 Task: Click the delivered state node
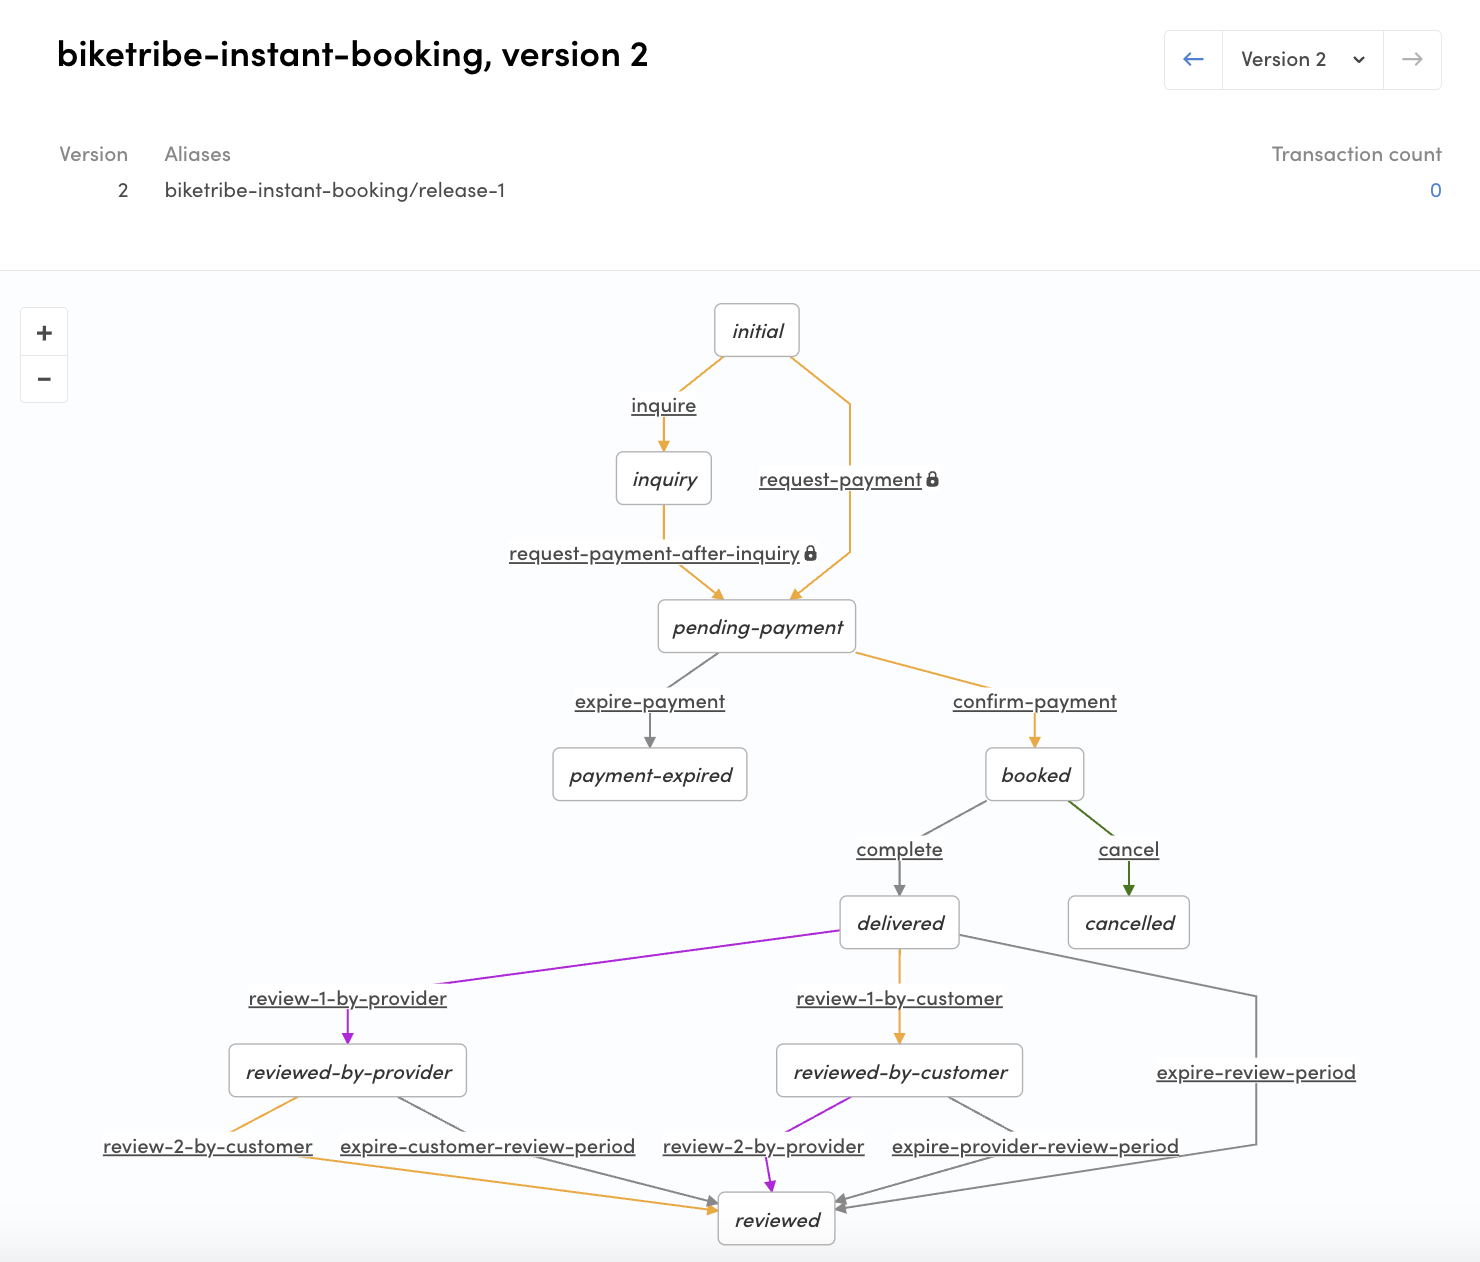900,923
